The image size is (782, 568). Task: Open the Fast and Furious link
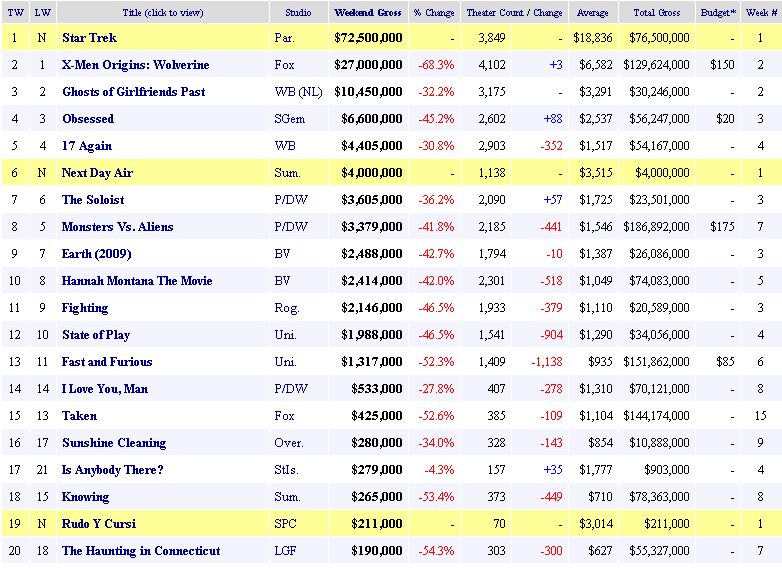(107, 362)
